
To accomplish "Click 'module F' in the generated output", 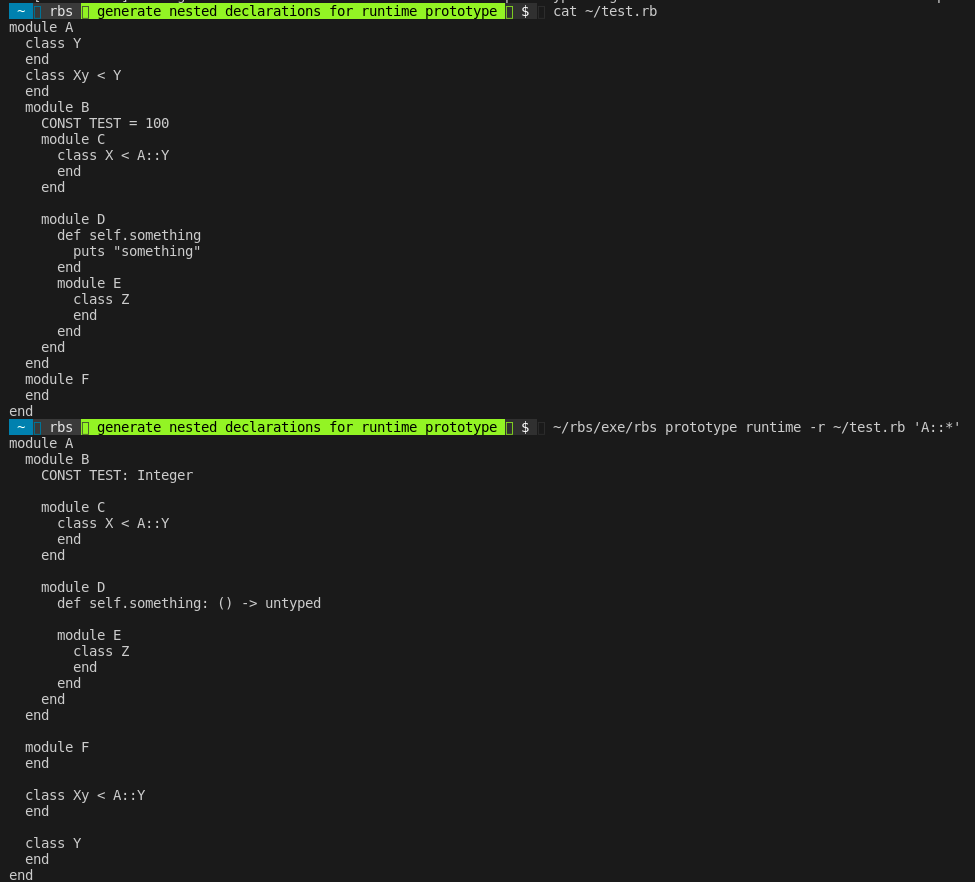I will [57, 747].
